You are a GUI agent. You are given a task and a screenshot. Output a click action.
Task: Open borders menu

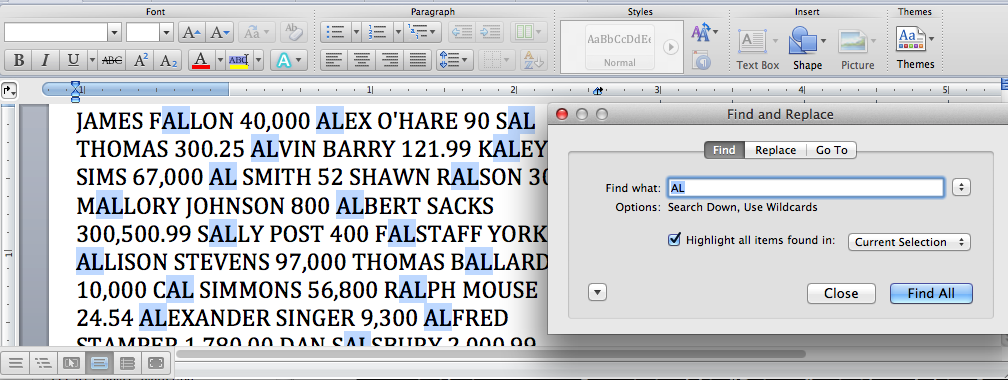click(x=496, y=61)
